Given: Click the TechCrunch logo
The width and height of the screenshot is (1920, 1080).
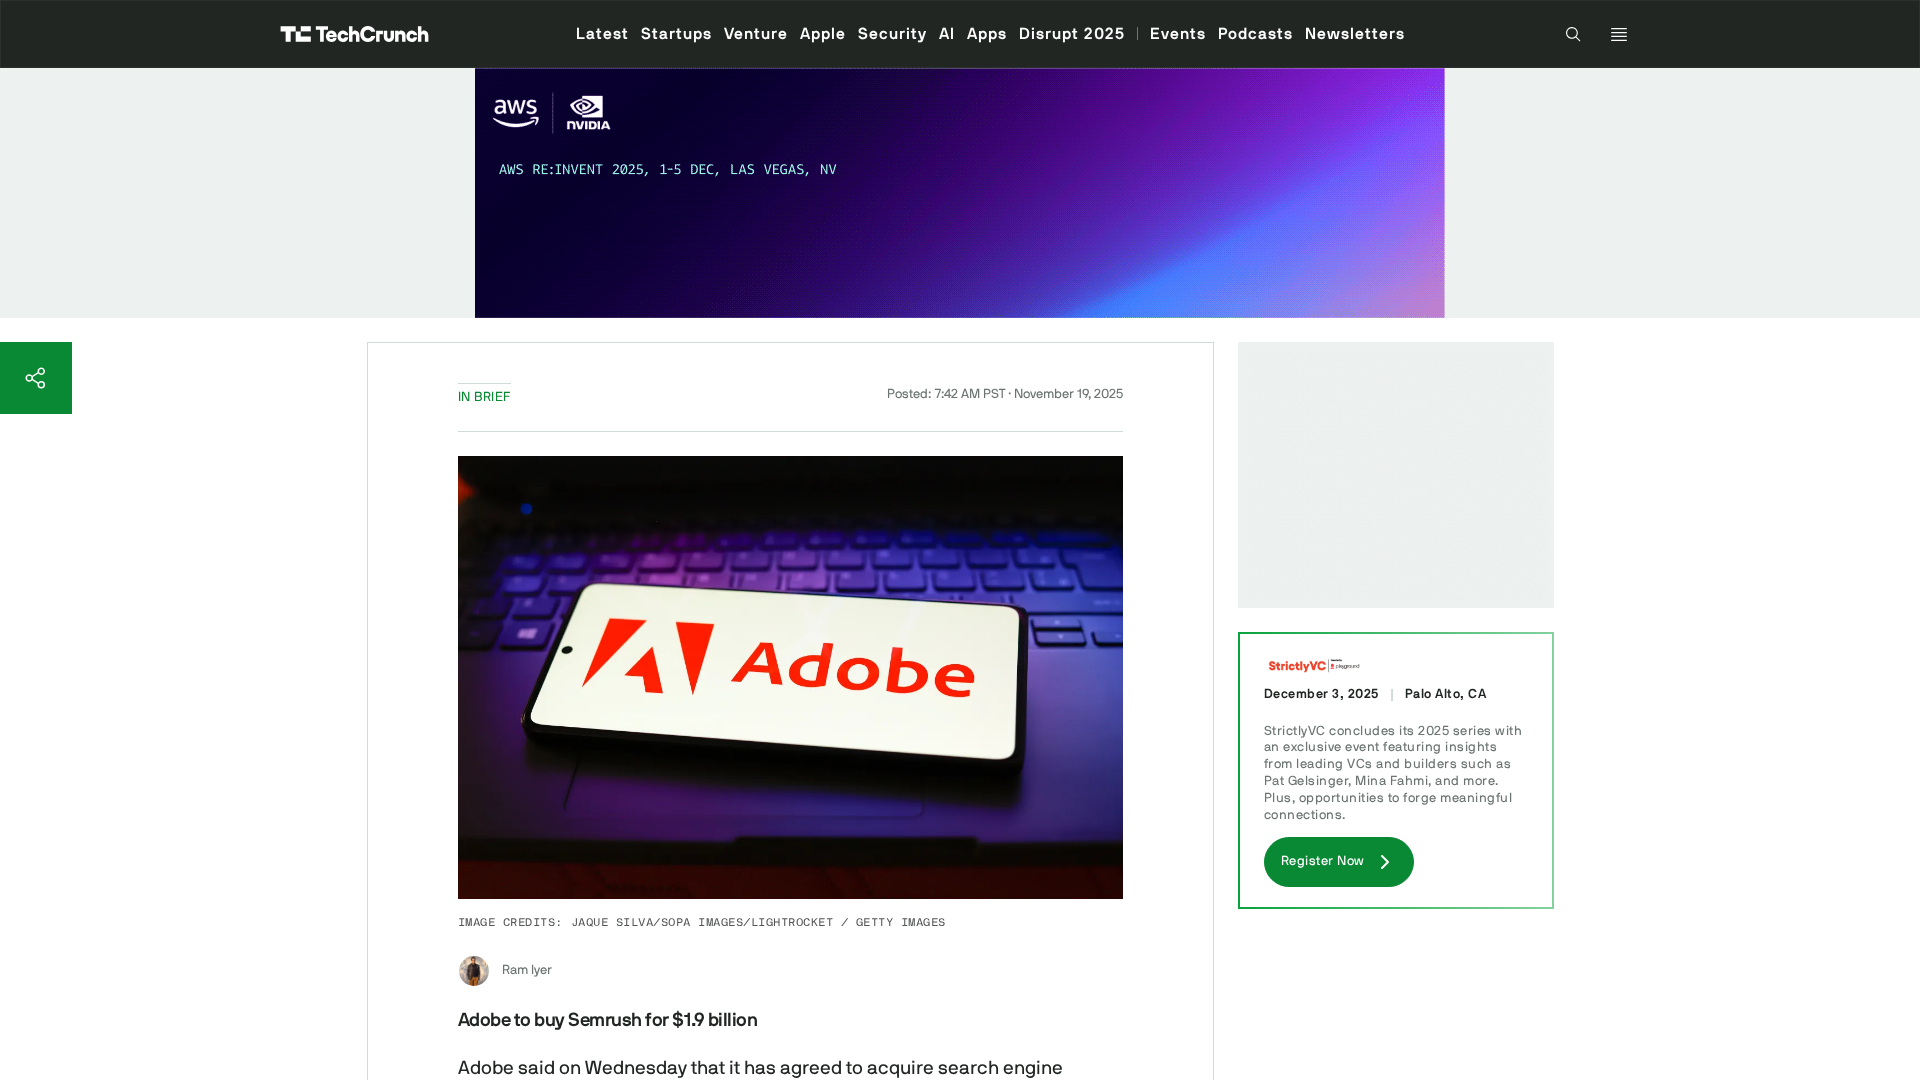Looking at the screenshot, I should tap(354, 34).
